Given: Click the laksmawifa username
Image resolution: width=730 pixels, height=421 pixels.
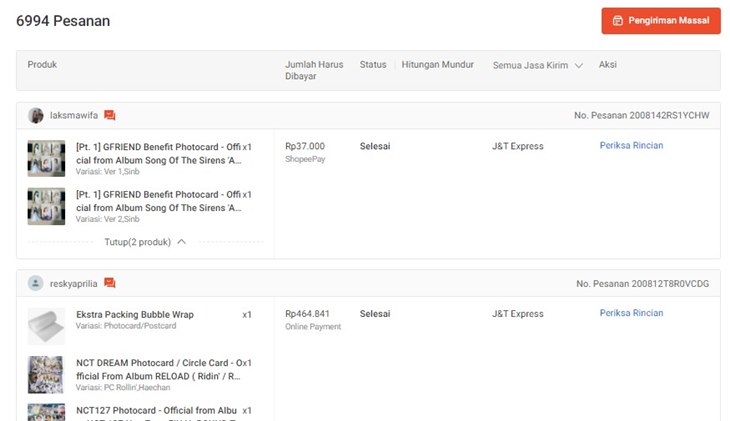Looking at the screenshot, I should [73, 116].
